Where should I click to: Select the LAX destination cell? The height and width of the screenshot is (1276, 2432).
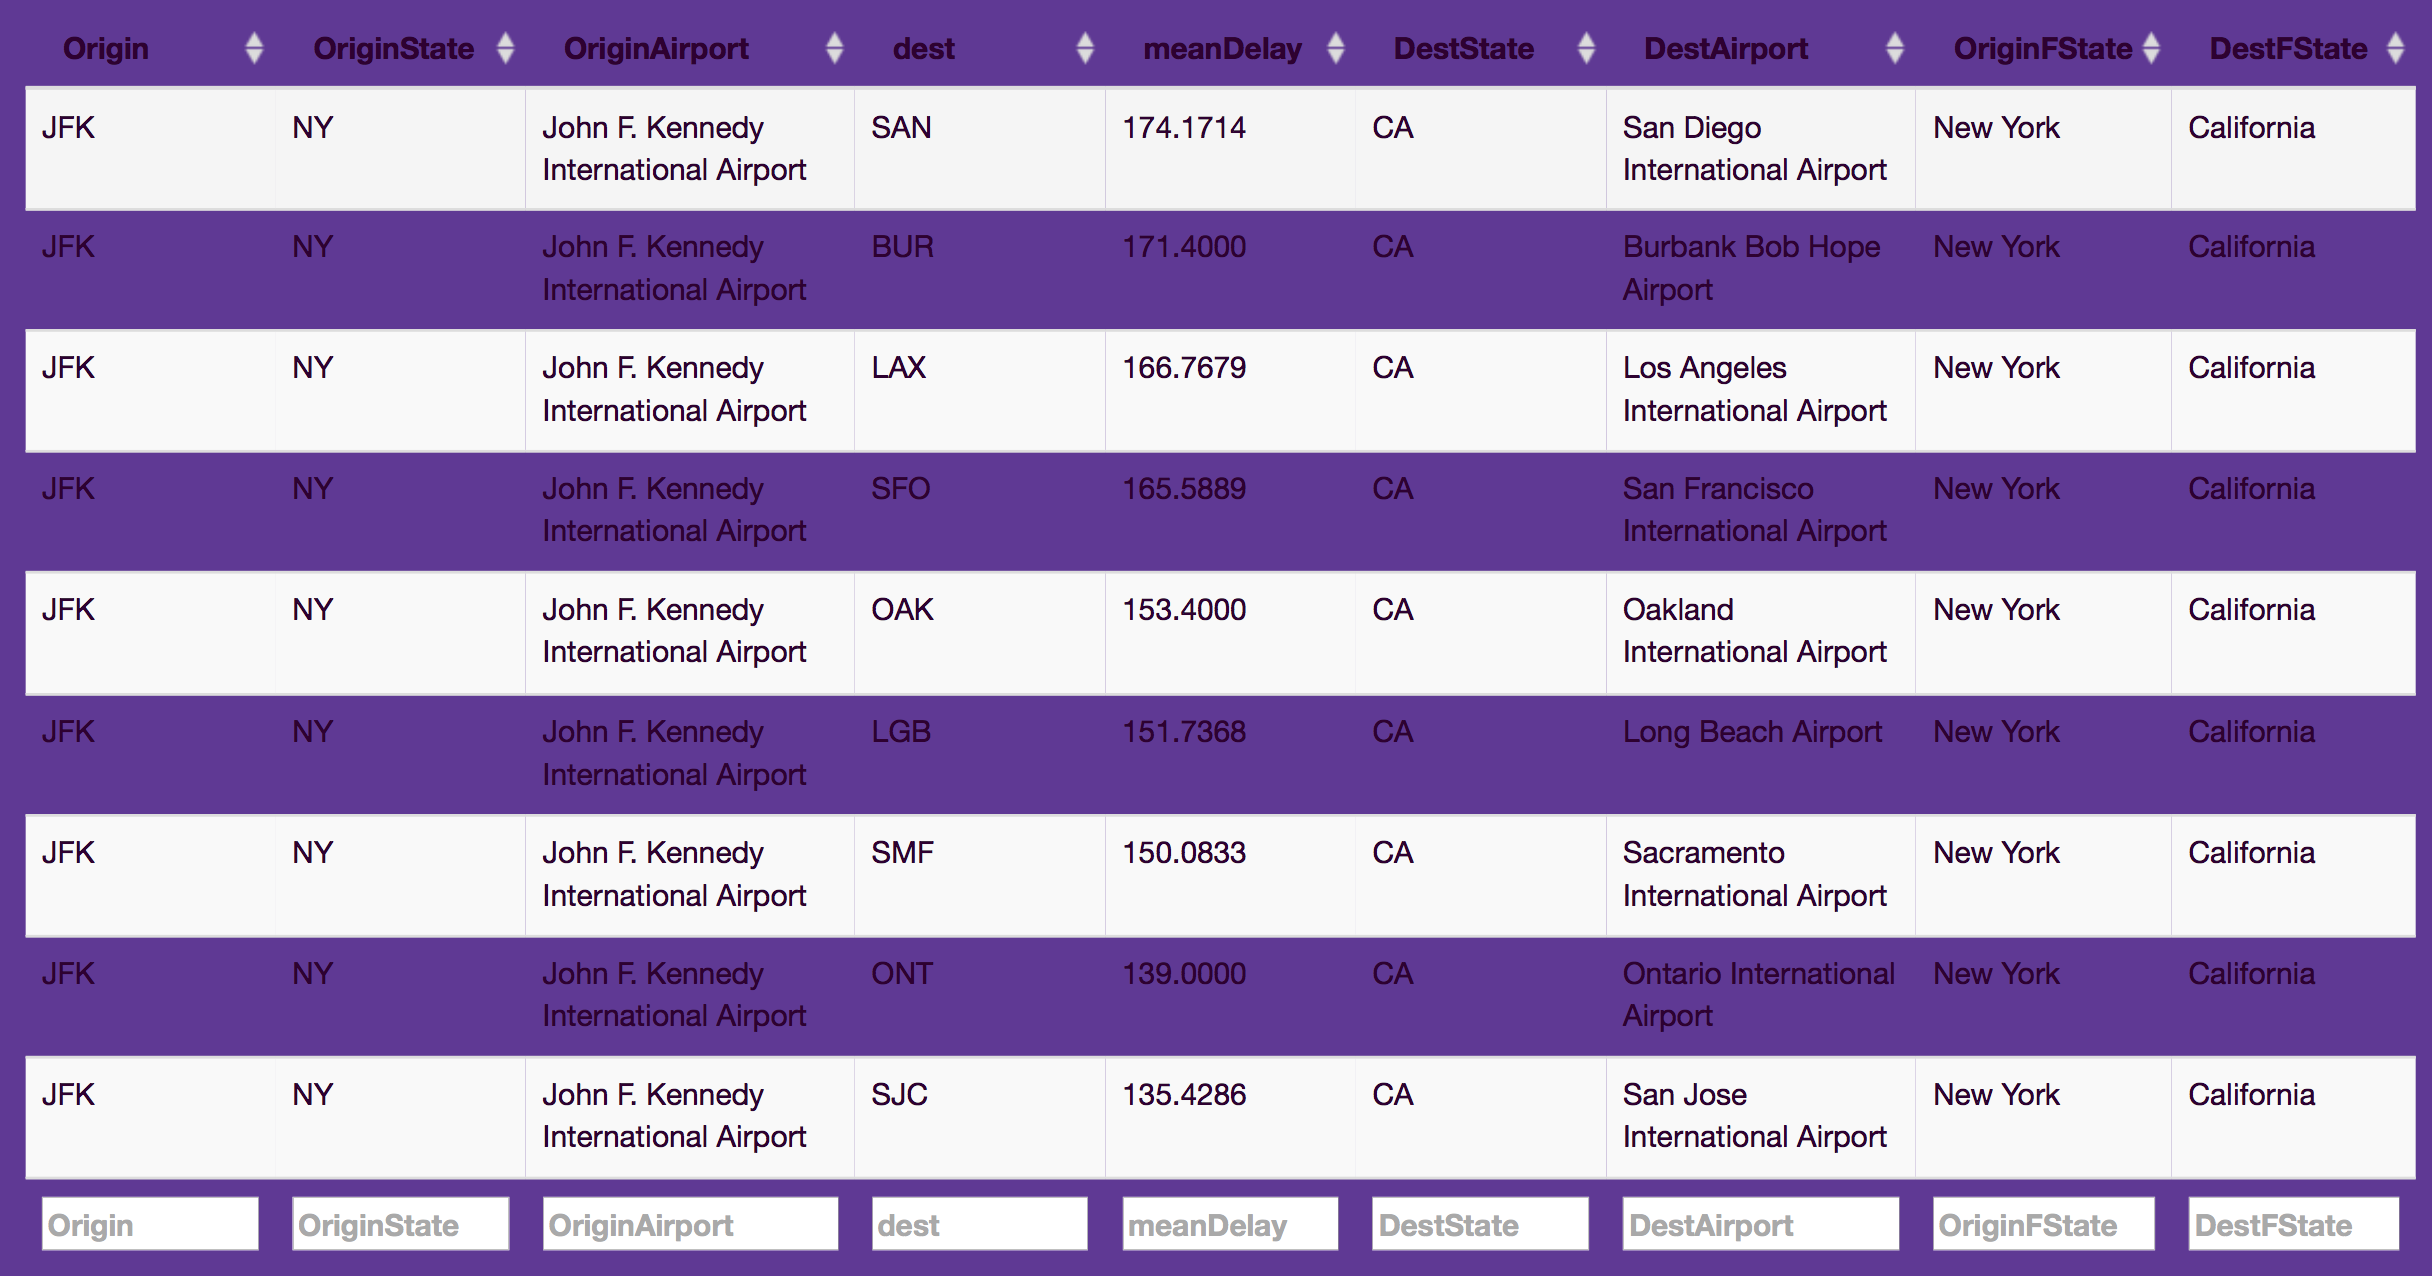(x=980, y=390)
